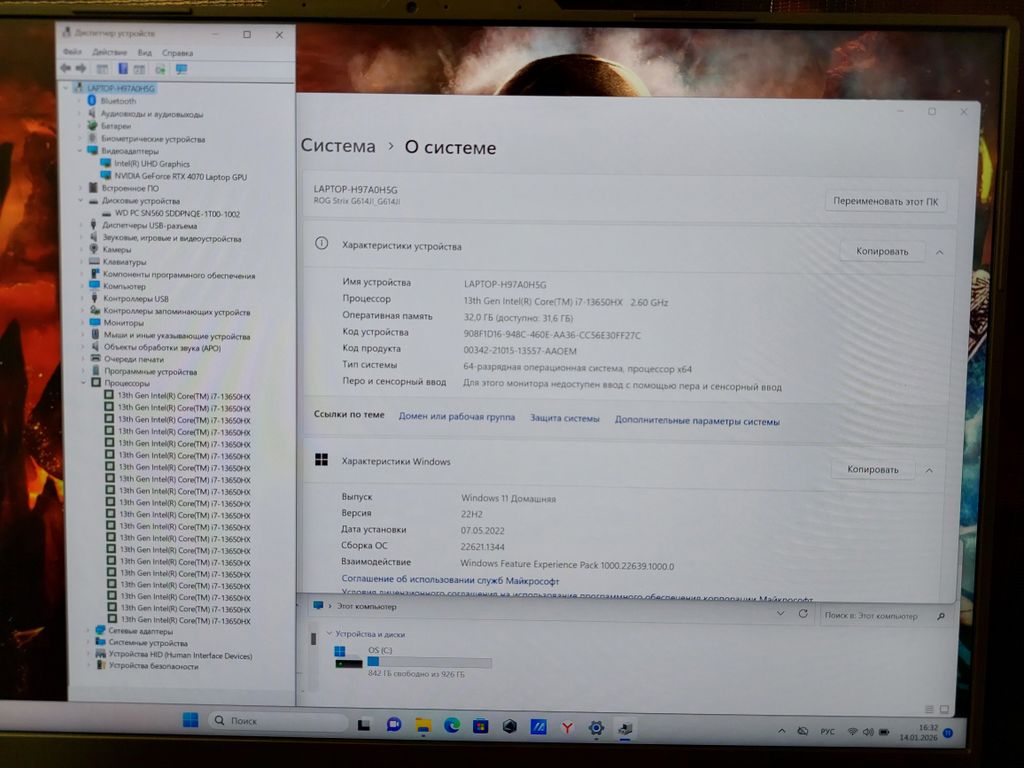Click the Back arrow in Device Manager toolbar

(x=66, y=69)
